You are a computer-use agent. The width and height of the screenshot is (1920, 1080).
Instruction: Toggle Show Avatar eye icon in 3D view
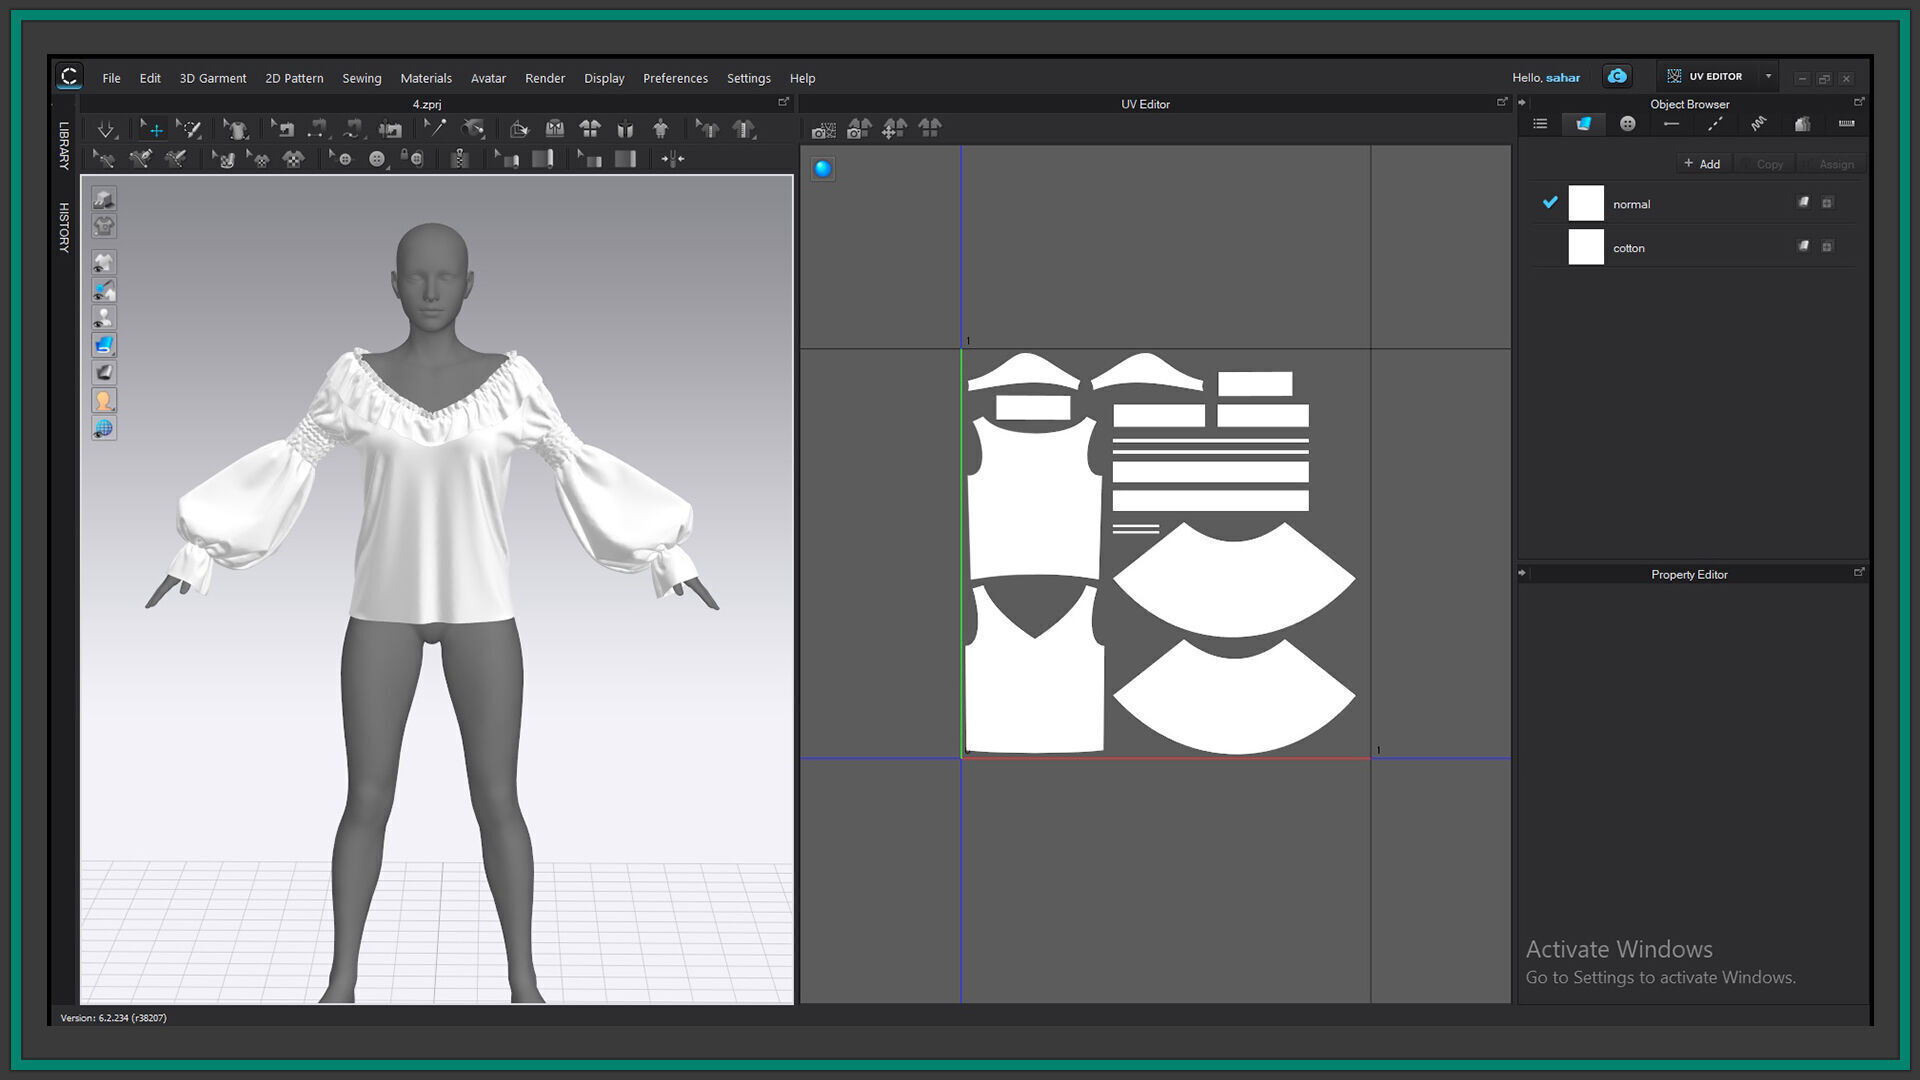point(104,318)
